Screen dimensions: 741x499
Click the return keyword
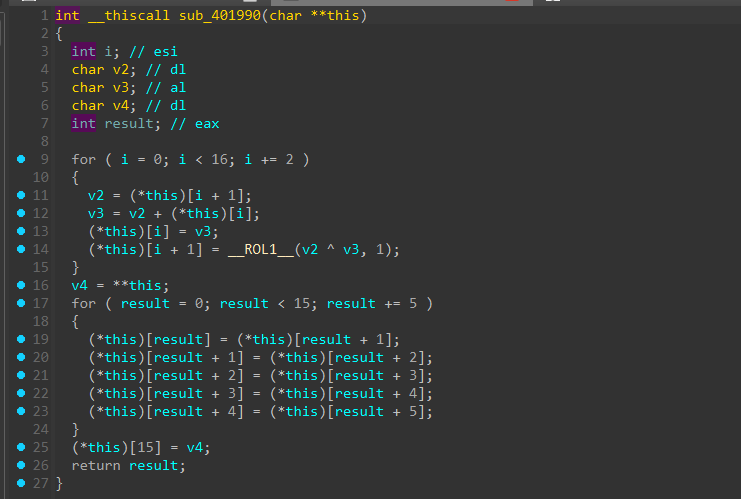click(x=96, y=465)
